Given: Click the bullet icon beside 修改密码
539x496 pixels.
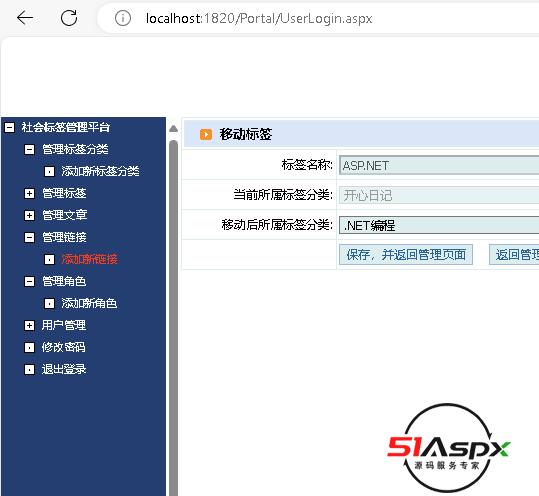Looking at the screenshot, I should (x=30, y=348).
